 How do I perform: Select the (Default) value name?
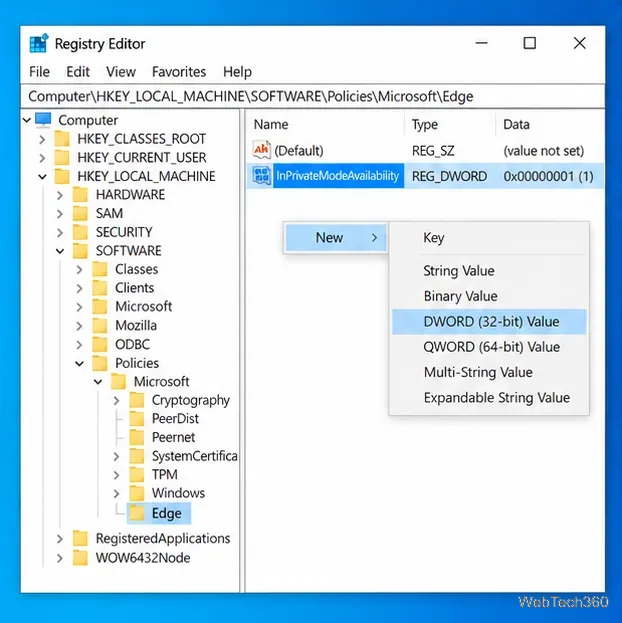point(298,151)
